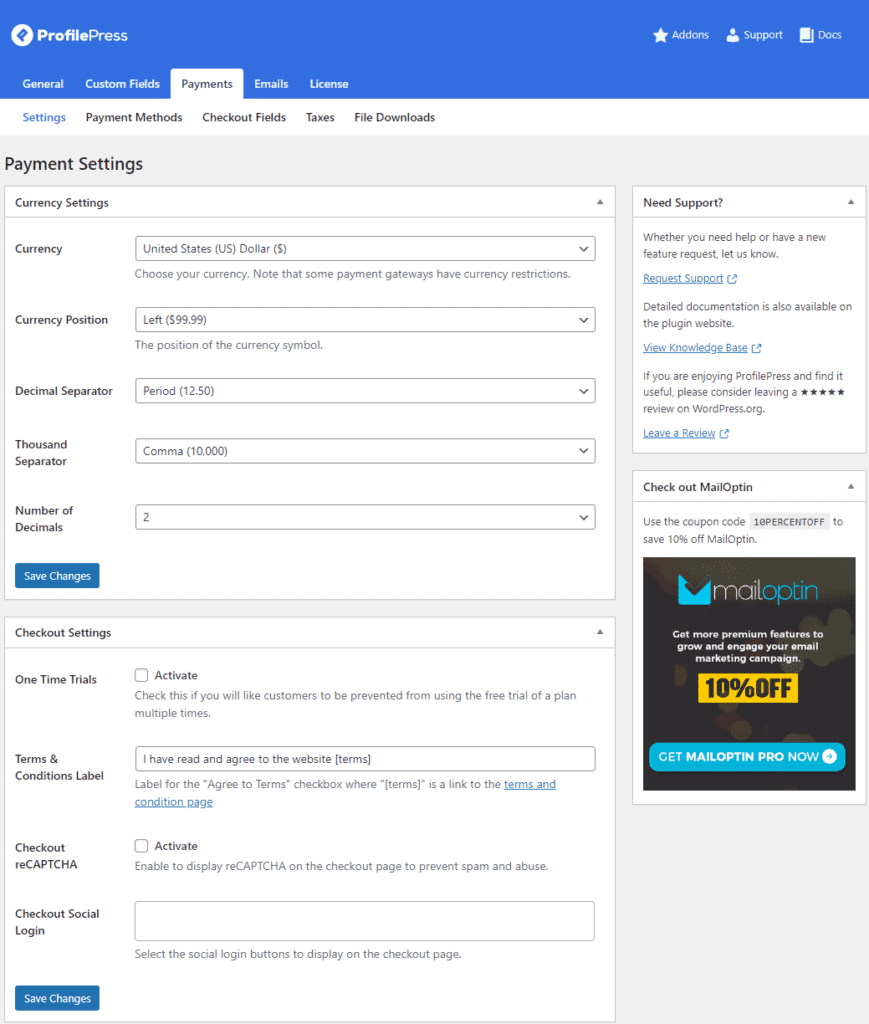The height and width of the screenshot is (1024, 869).
Task: Click the Request Support link
Action: tap(683, 279)
